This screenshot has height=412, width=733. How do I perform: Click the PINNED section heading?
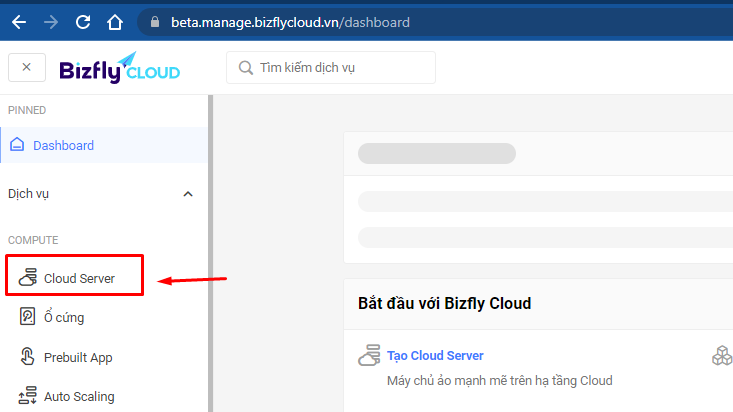click(27, 110)
